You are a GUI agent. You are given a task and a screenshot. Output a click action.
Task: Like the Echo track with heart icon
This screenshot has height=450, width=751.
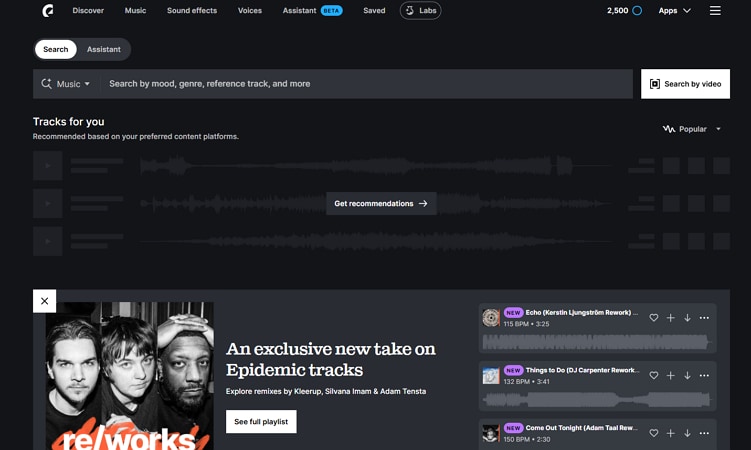tap(654, 317)
